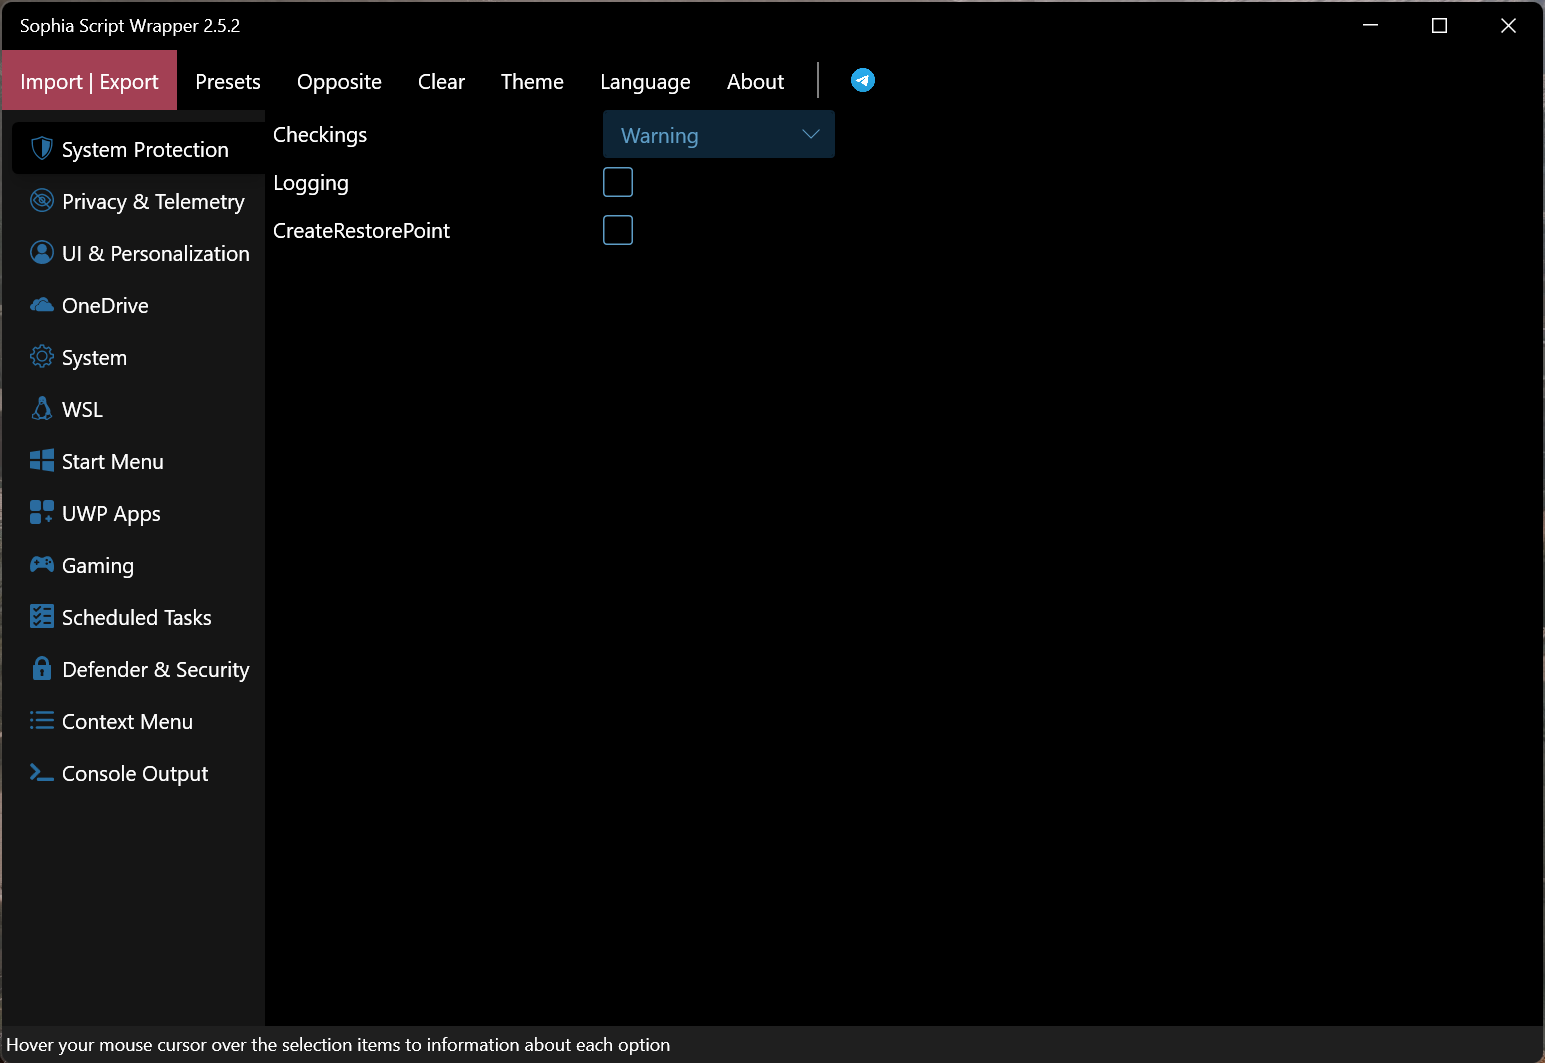1545x1063 pixels.
Task: Click the Gaming controller icon
Action: click(41, 565)
